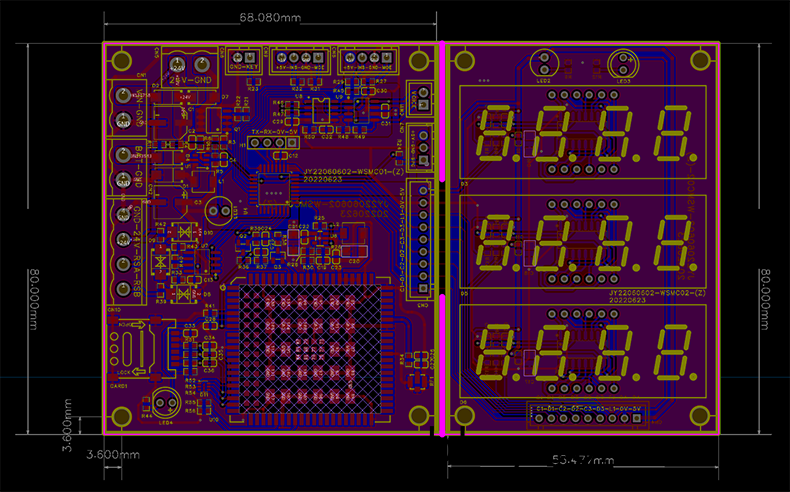790x492 pixels.
Task: Click the 24V-GND terminal block connector
Action: pos(190,63)
